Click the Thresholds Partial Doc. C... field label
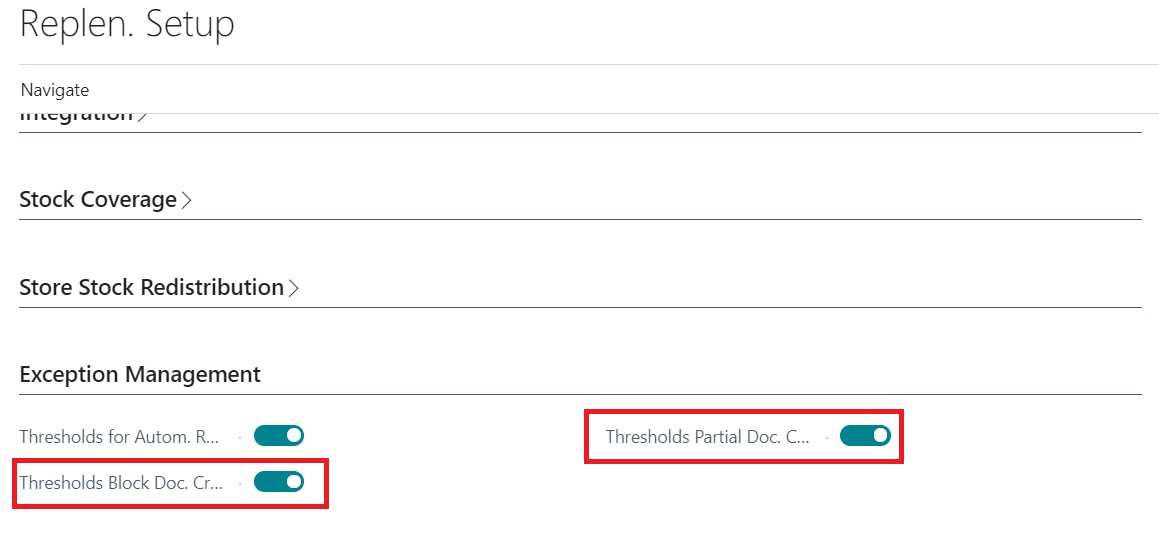The height and width of the screenshot is (543, 1159). point(707,437)
